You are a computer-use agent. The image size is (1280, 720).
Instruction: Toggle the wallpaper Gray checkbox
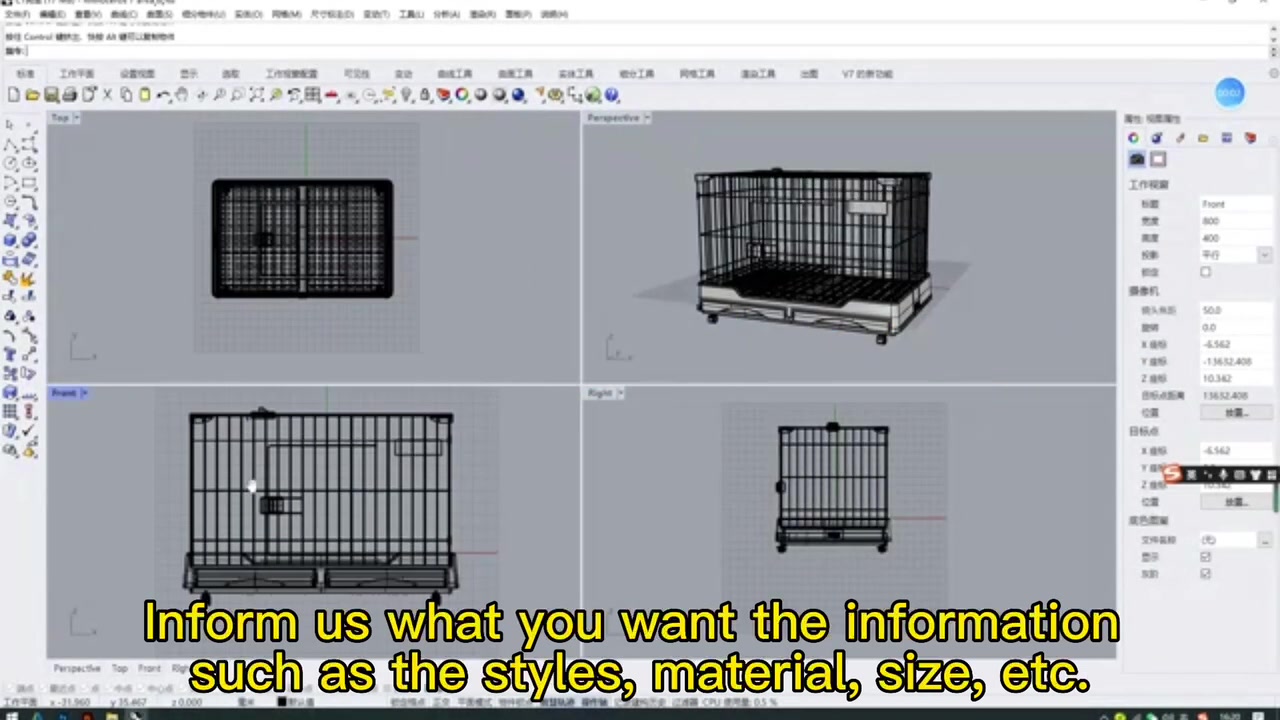pyautogui.click(x=1205, y=574)
